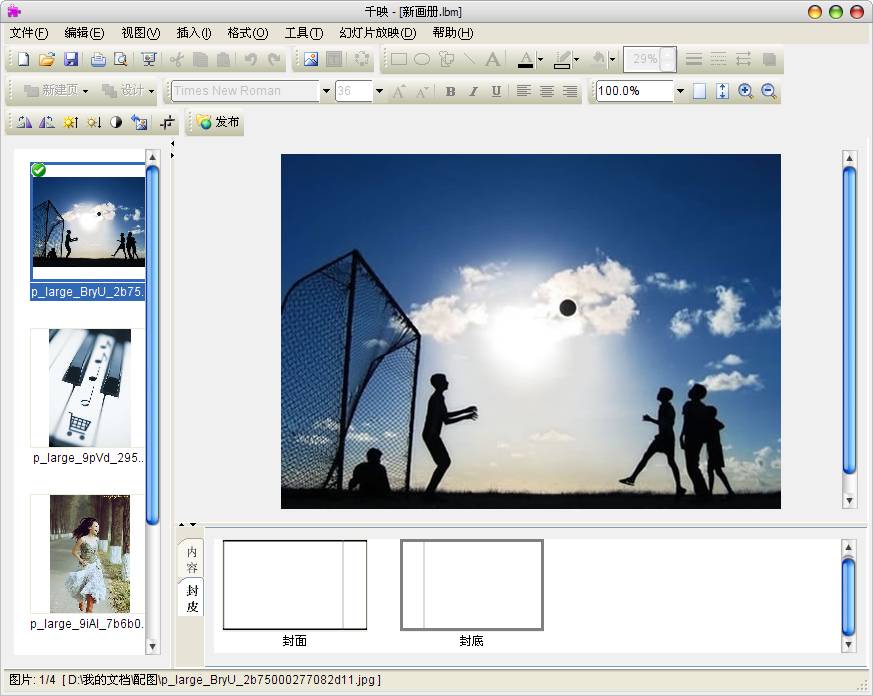Open the zoom percentage dropdown
Screen dimensions: 873x696
[x=680, y=91]
